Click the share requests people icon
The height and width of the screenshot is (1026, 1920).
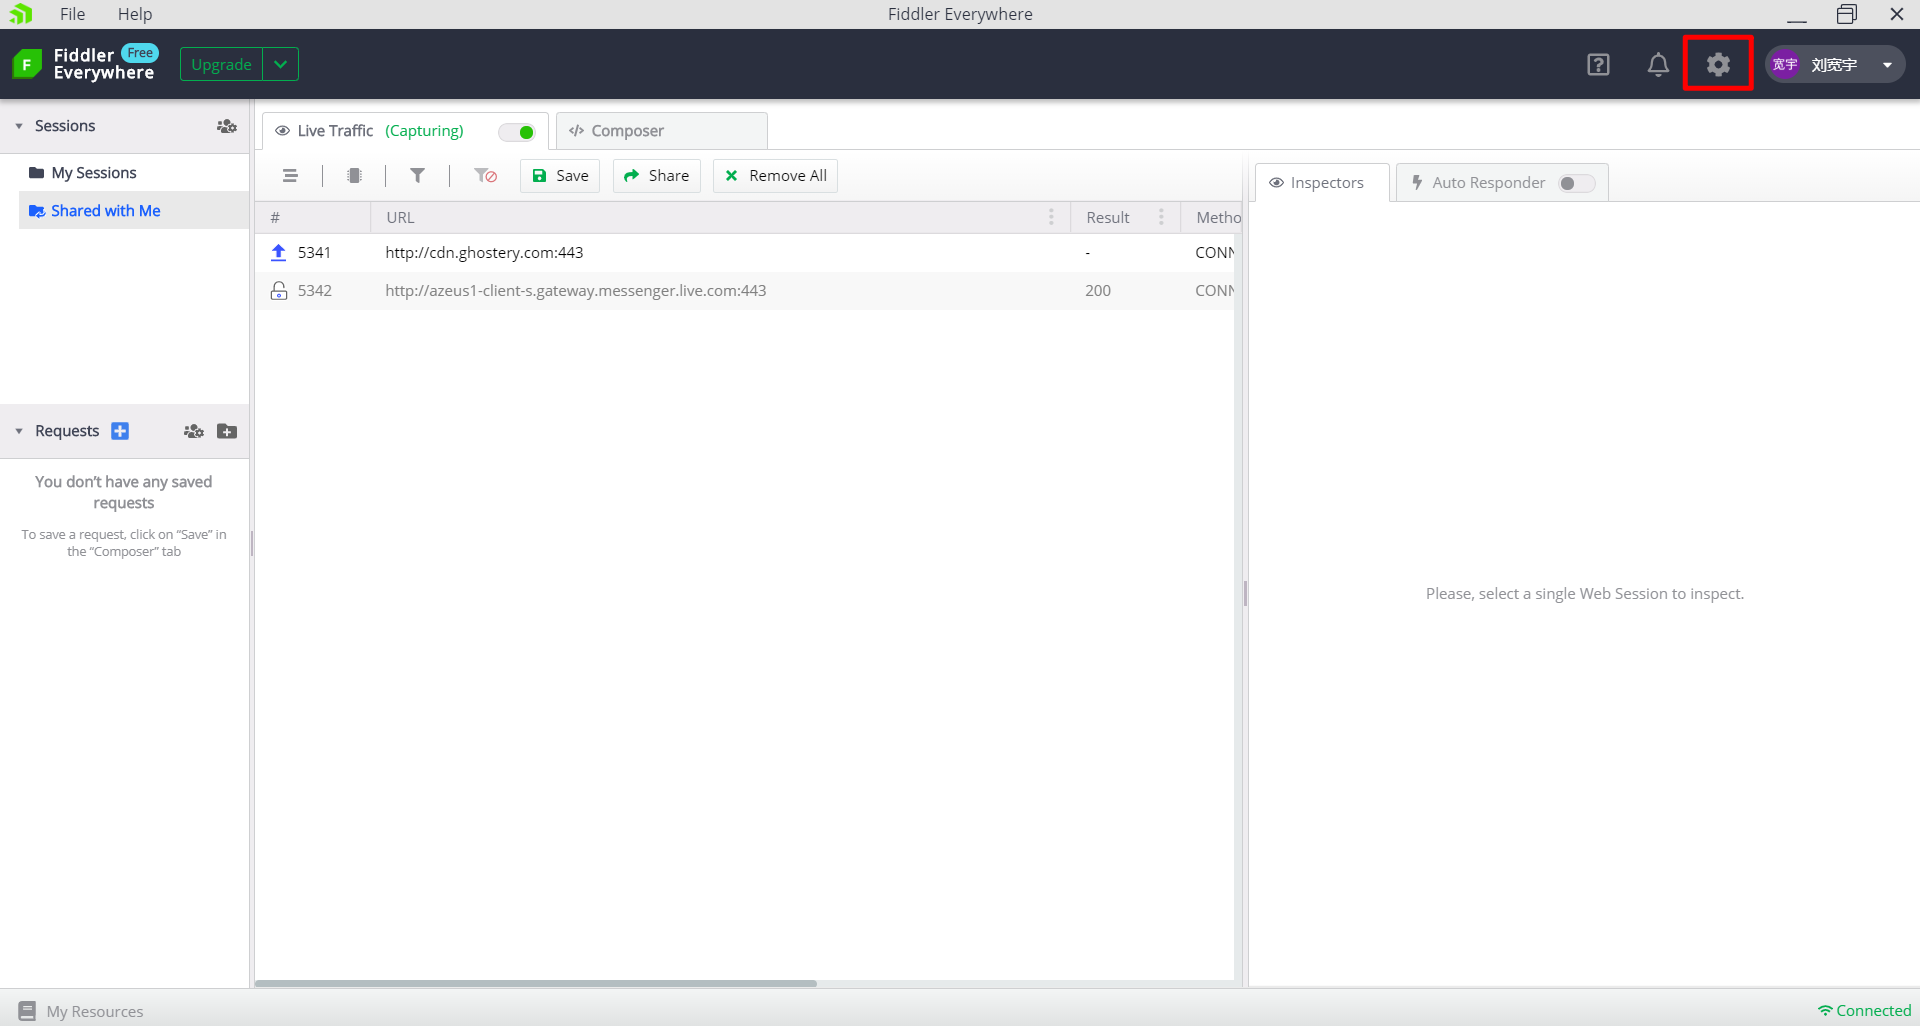coord(194,431)
